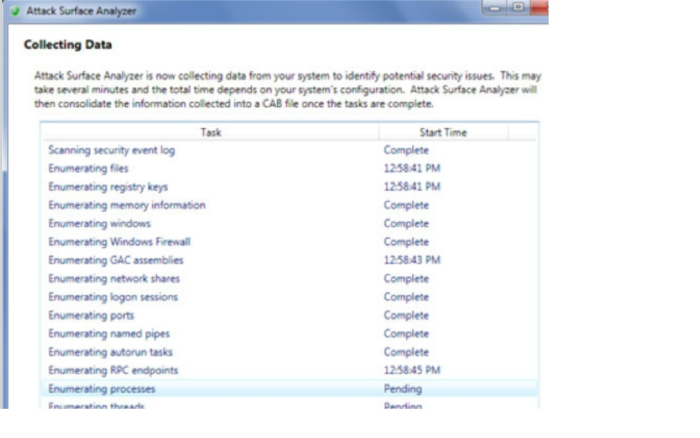Click the Start Time column header
700x438 pixels.
(443, 132)
